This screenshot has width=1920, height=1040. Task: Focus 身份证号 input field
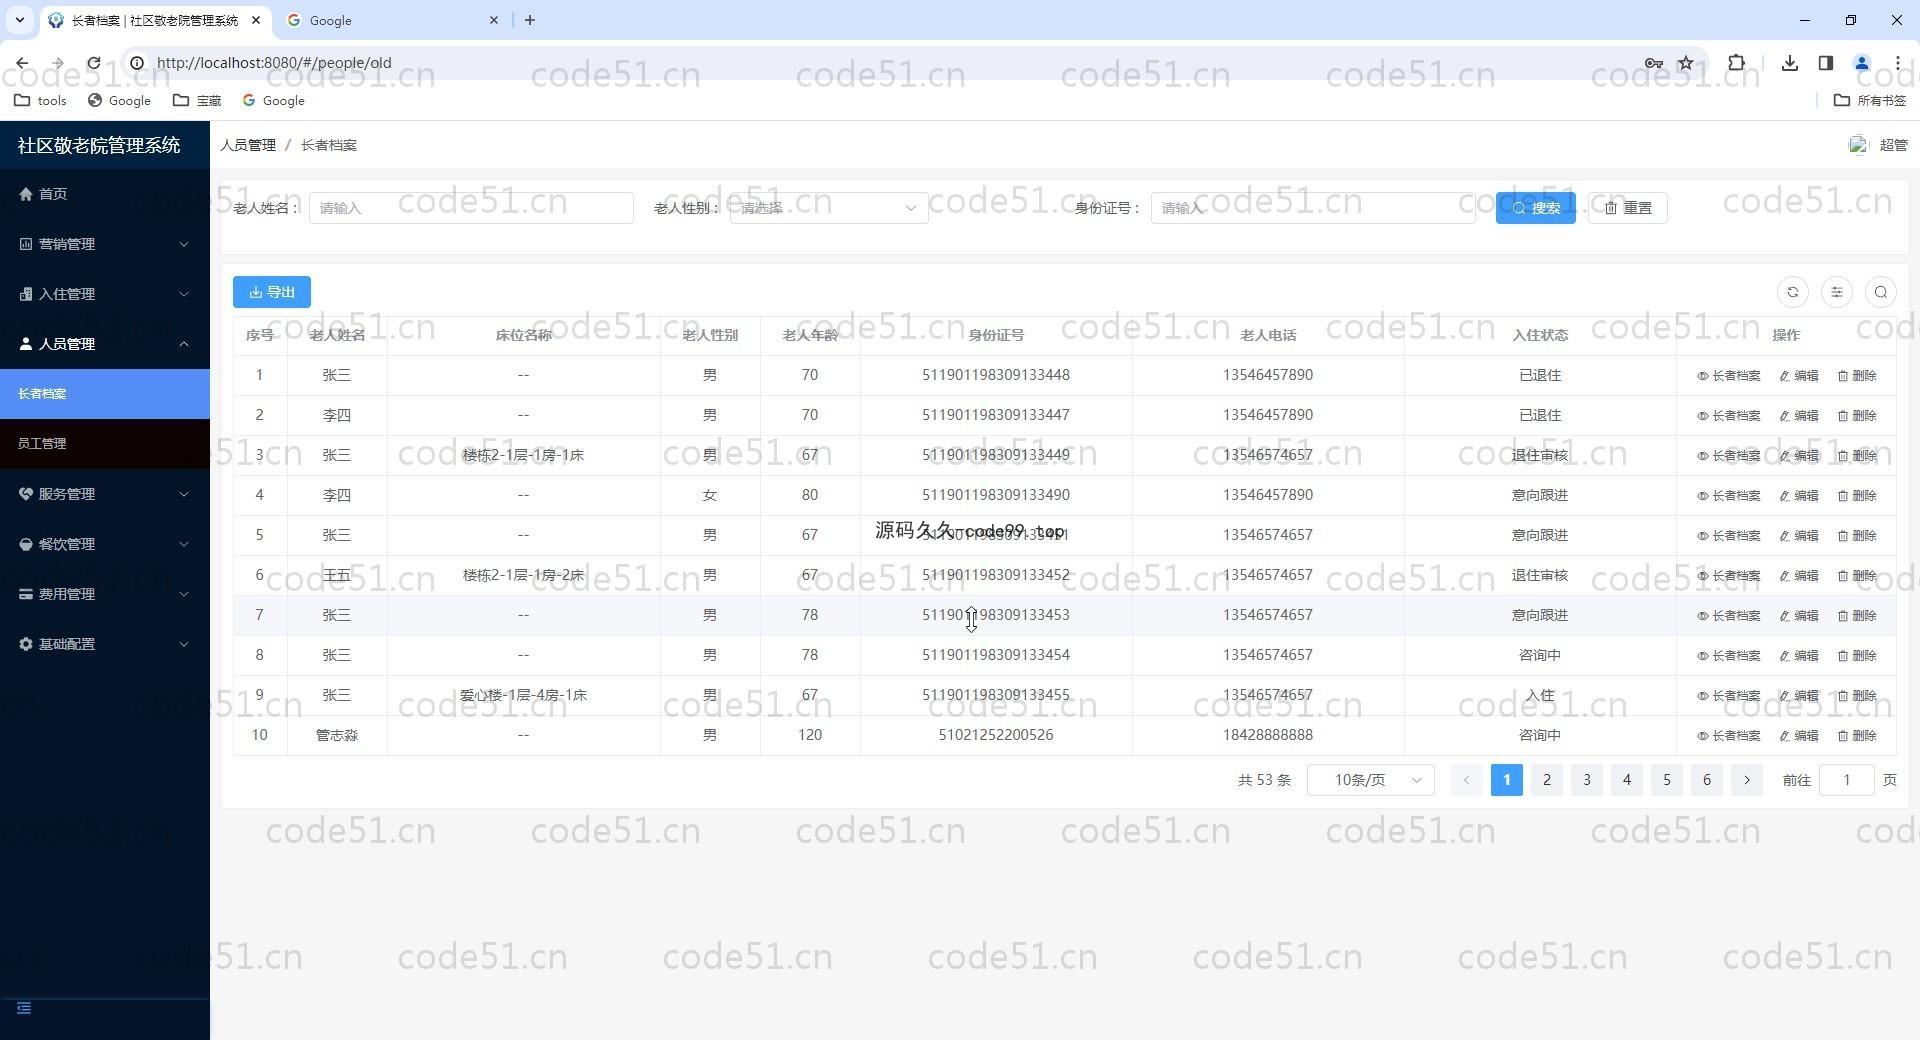coord(1313,208)
